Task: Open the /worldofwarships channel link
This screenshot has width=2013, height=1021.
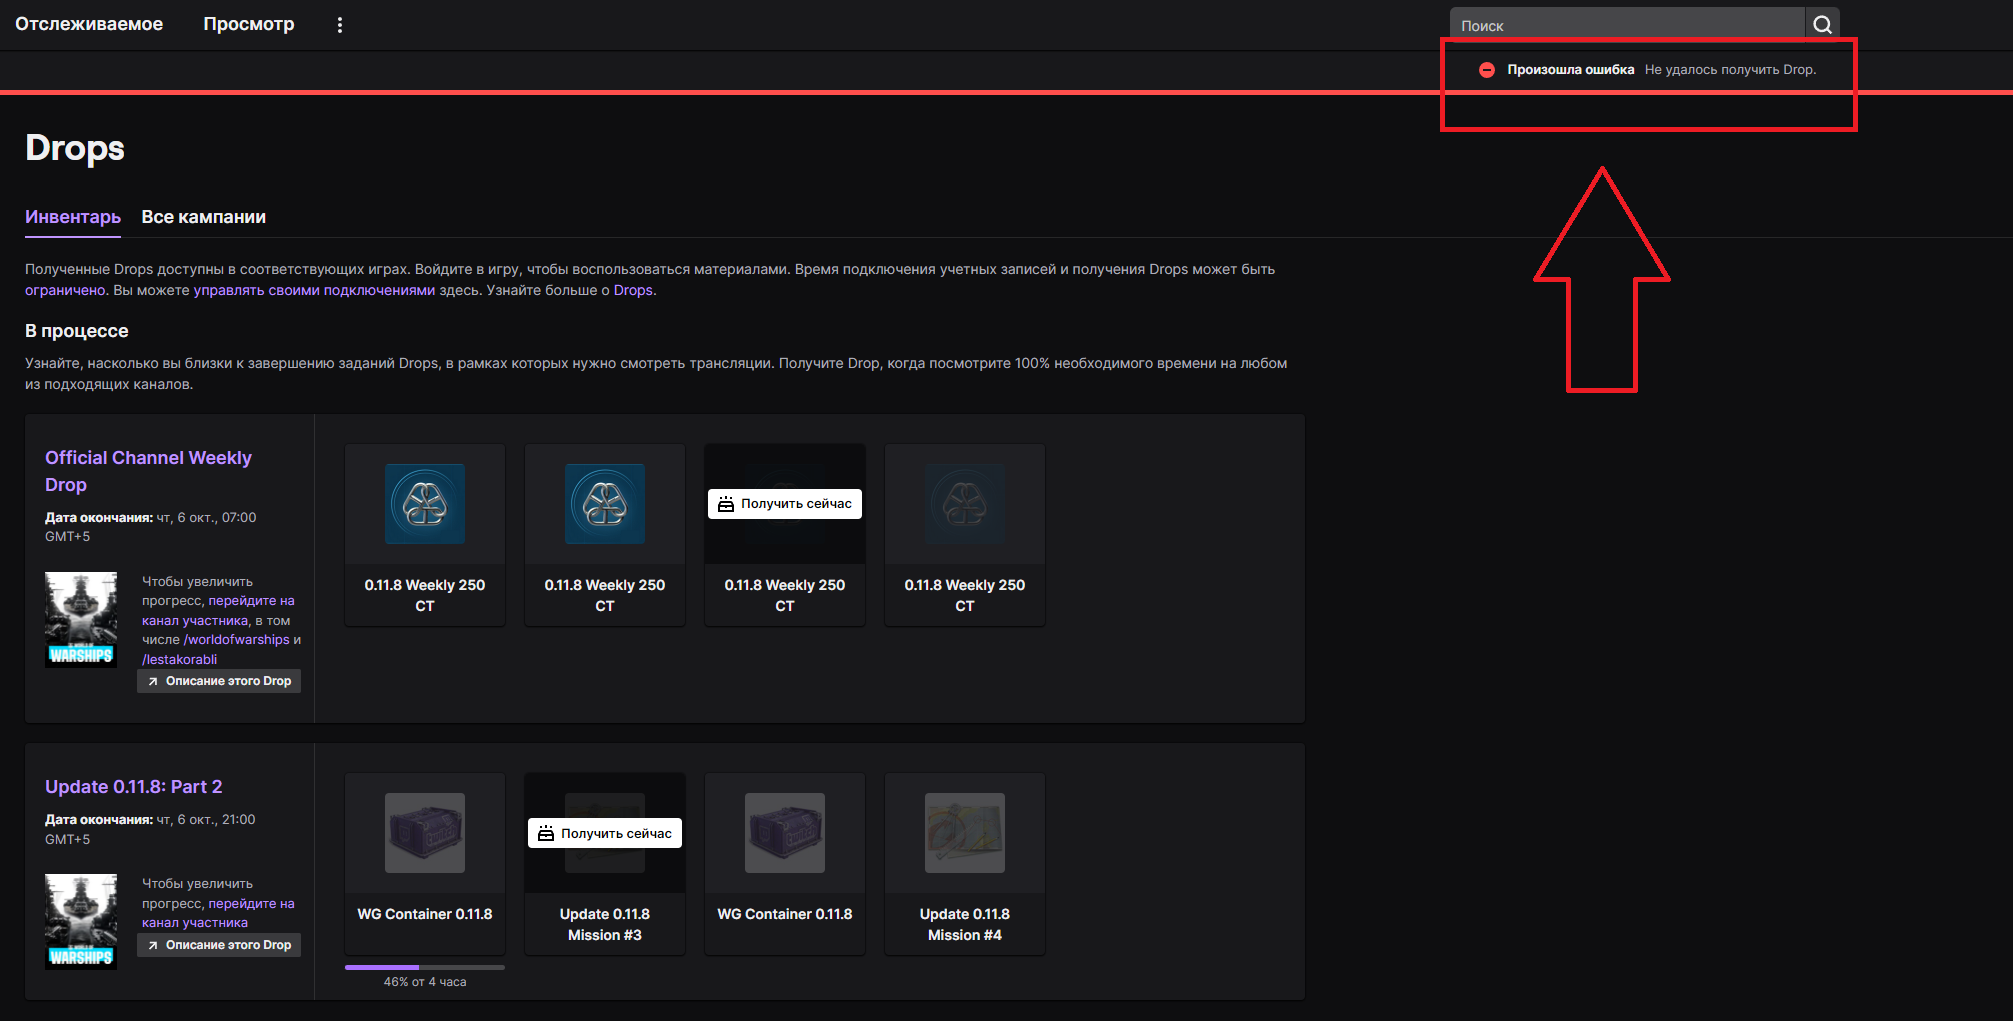Action: tap(237, 640)
